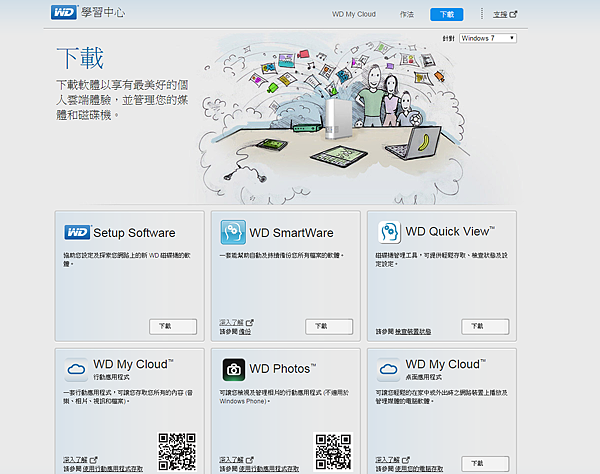Open the 使用您的電腦存取 link
The image size is (600, 474).
coord(419,469)
